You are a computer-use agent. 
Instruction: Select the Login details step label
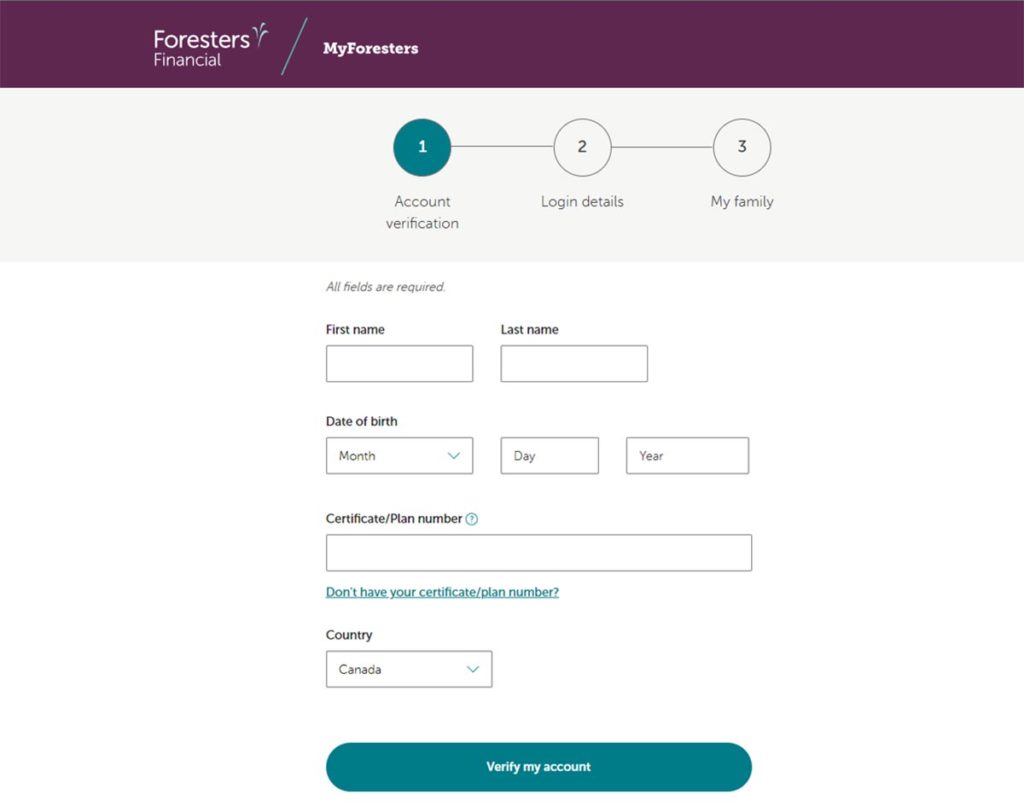click(x=582, y=201)
